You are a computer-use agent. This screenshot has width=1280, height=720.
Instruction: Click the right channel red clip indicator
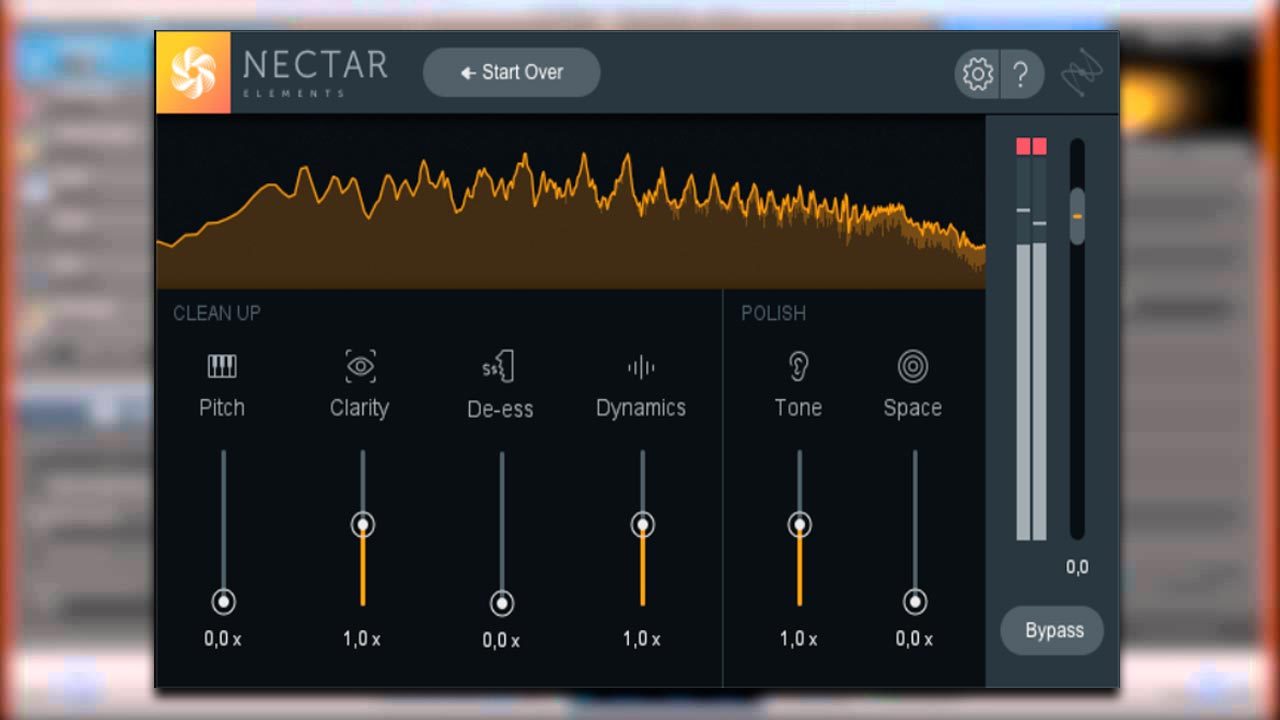tap(1040, 147)
